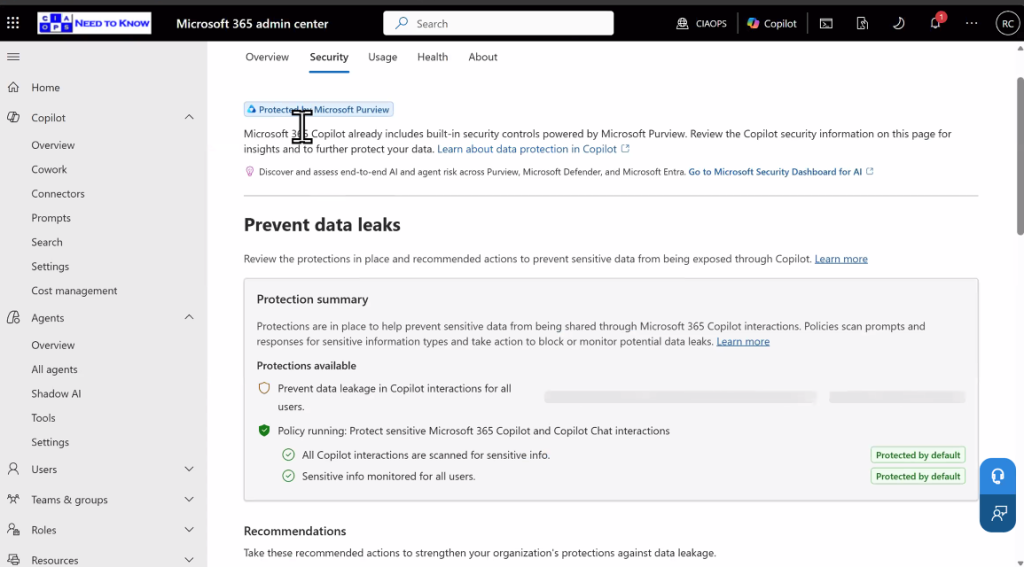Open Tools under Agents
This screenshot has height=567, width=1024.
tap(43, 418)
